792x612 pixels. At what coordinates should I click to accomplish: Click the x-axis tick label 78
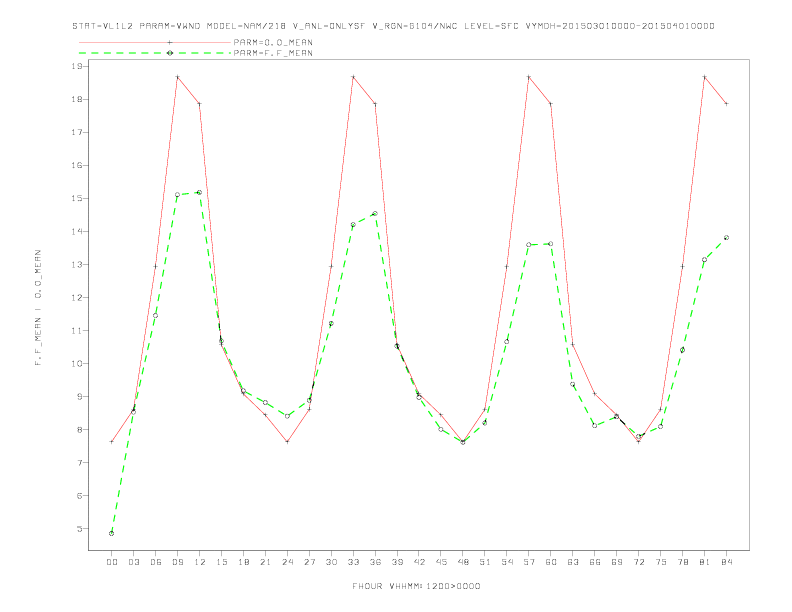coord(682,562)
